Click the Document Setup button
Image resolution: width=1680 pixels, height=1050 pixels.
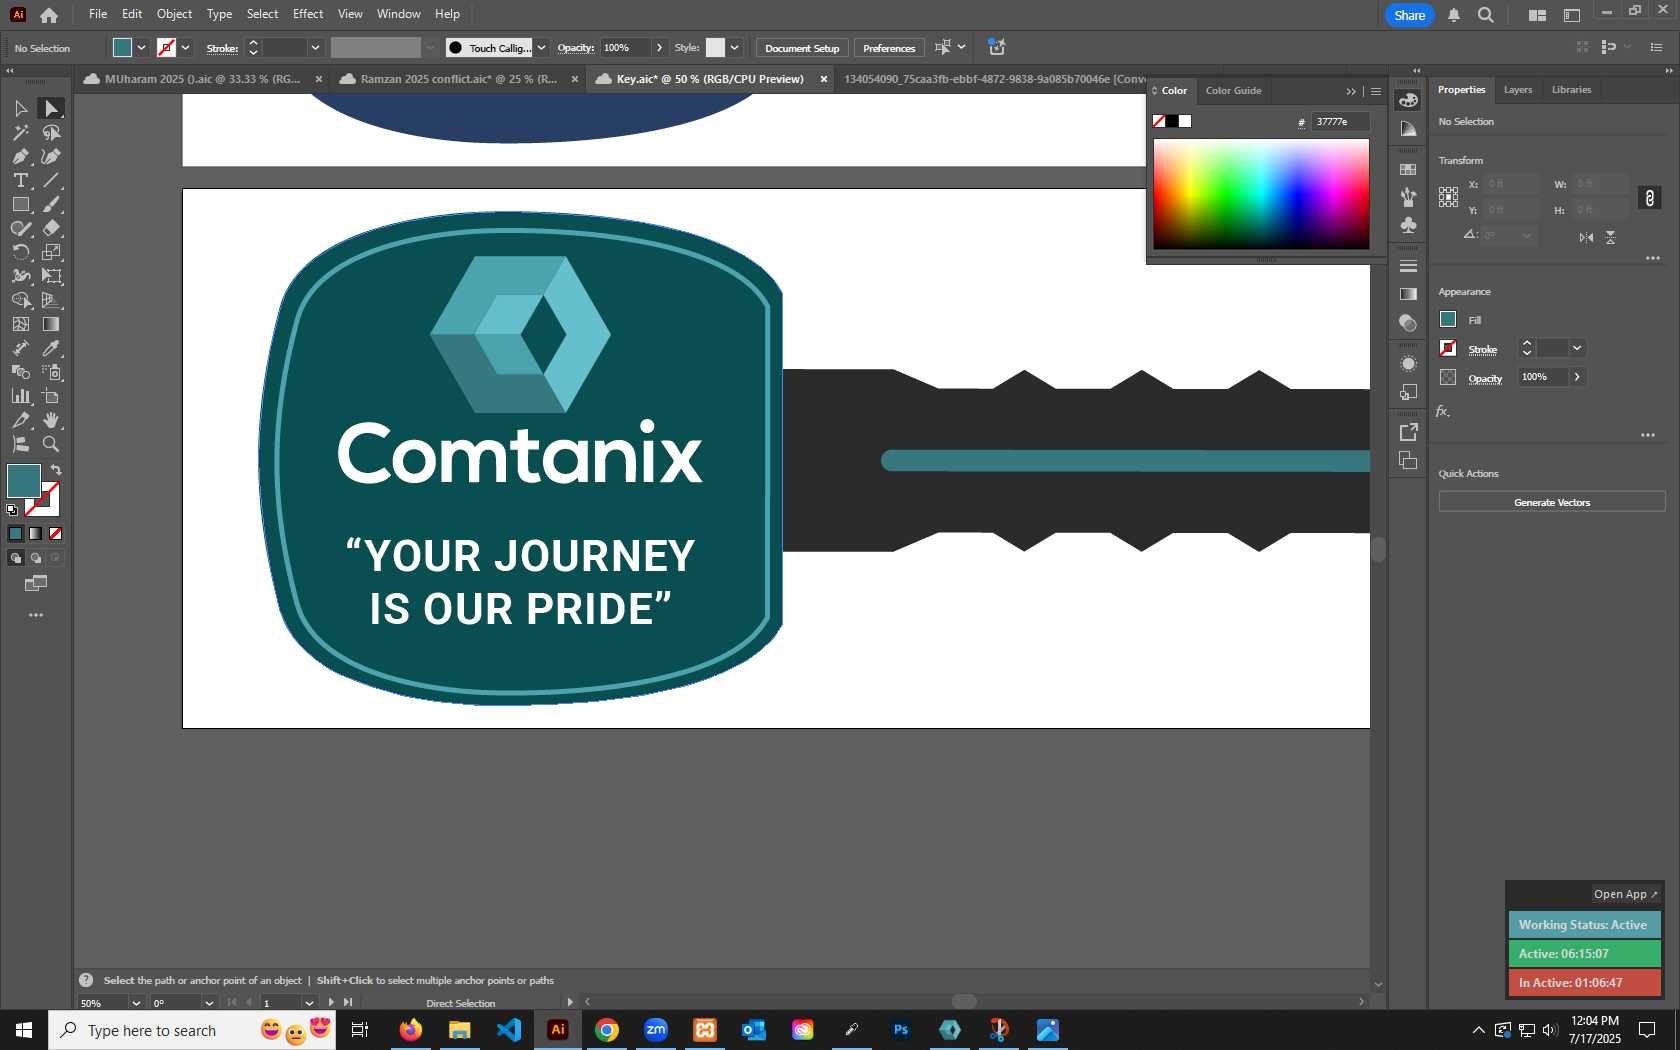point(802,48)
